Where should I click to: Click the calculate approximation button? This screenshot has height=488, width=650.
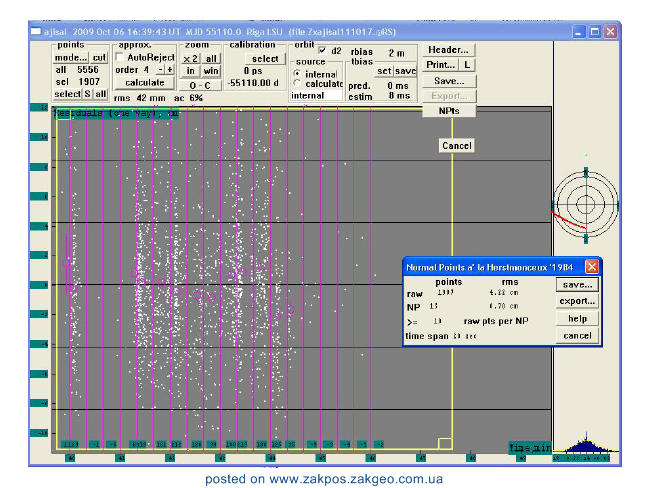pos(144,83)
